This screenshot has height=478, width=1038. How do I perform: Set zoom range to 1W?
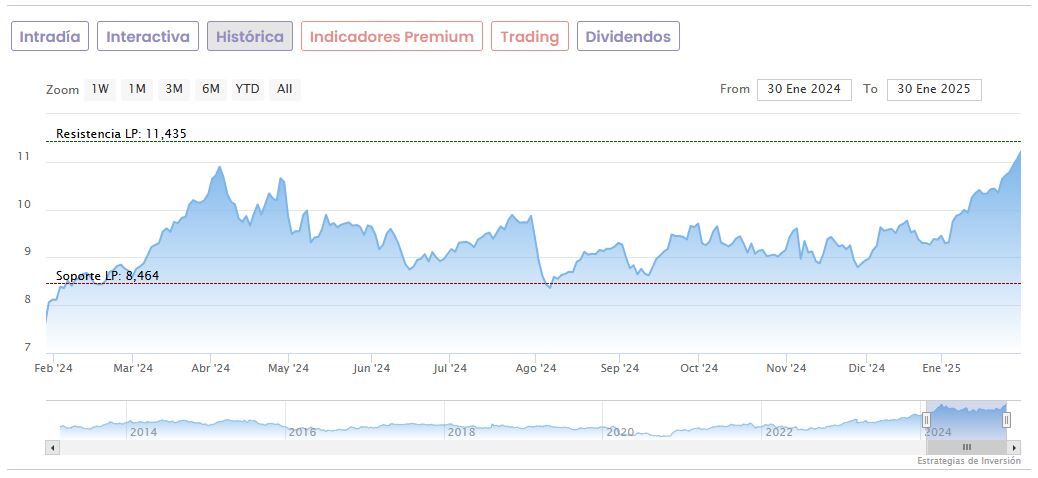[x=100, y=89]
